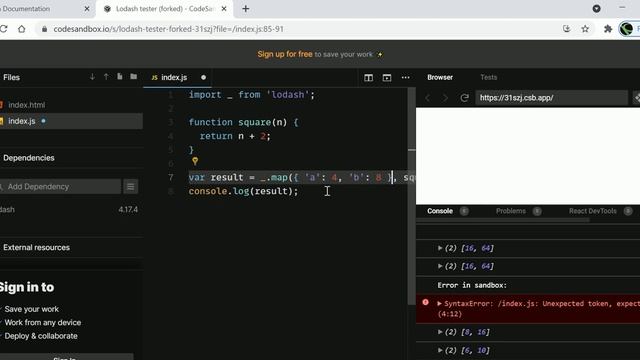Click the return n + 2 line
The height and width of the screenshot is (360, 640).
coord(235,136)
